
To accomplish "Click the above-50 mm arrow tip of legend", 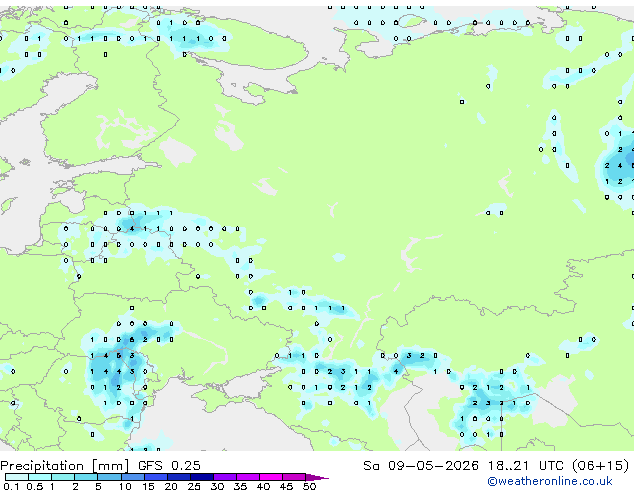I will coord(317,478).
